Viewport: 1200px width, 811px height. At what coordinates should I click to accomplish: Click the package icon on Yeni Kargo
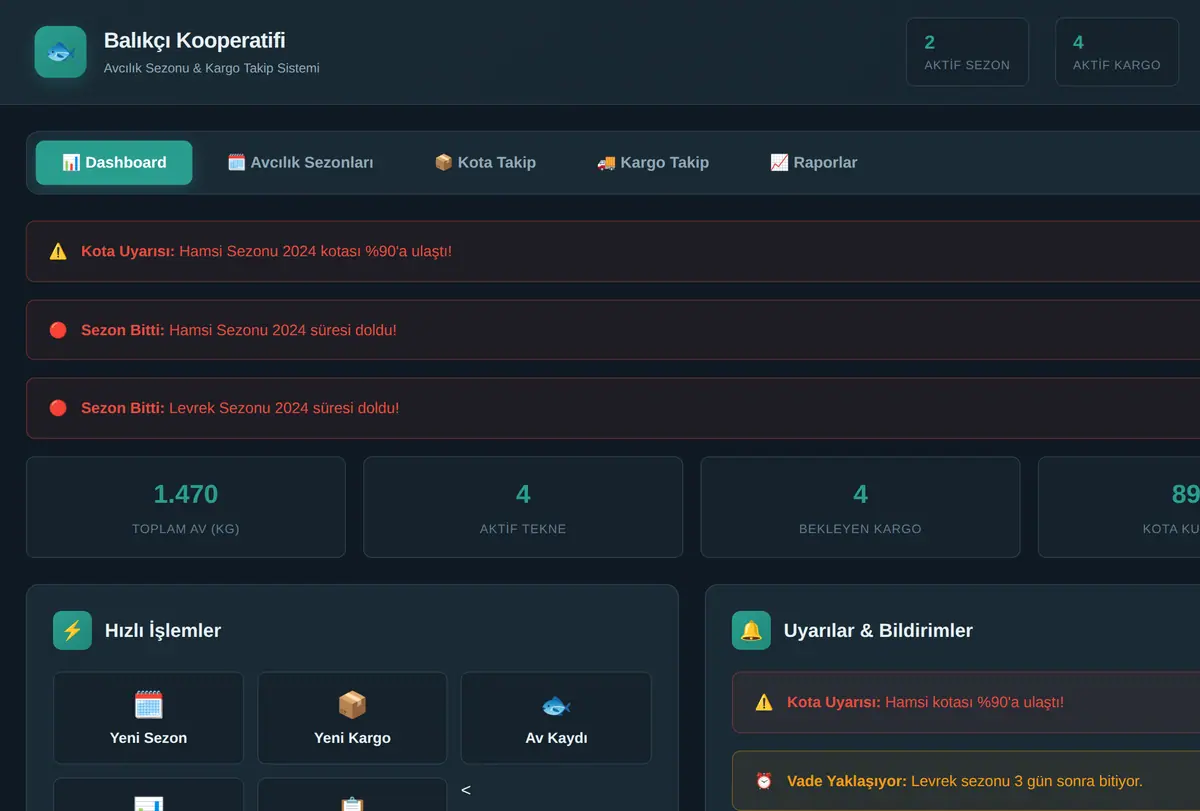352,705
